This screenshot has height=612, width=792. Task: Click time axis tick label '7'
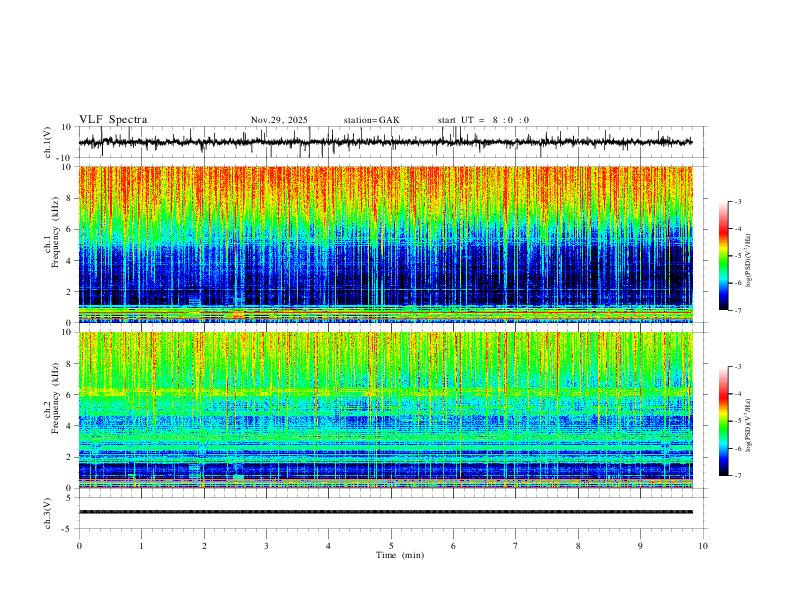[x=516, y=546]
